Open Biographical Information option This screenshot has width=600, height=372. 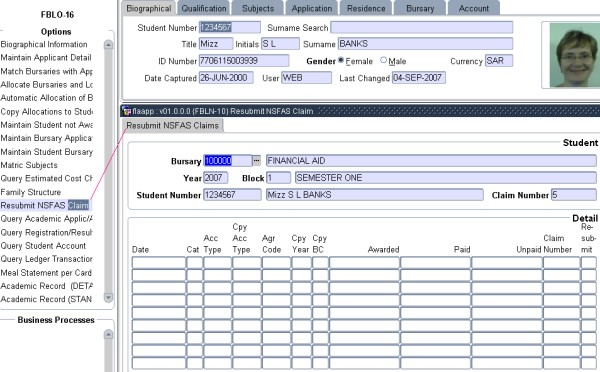pyautogui.click(x=44, y=44)
